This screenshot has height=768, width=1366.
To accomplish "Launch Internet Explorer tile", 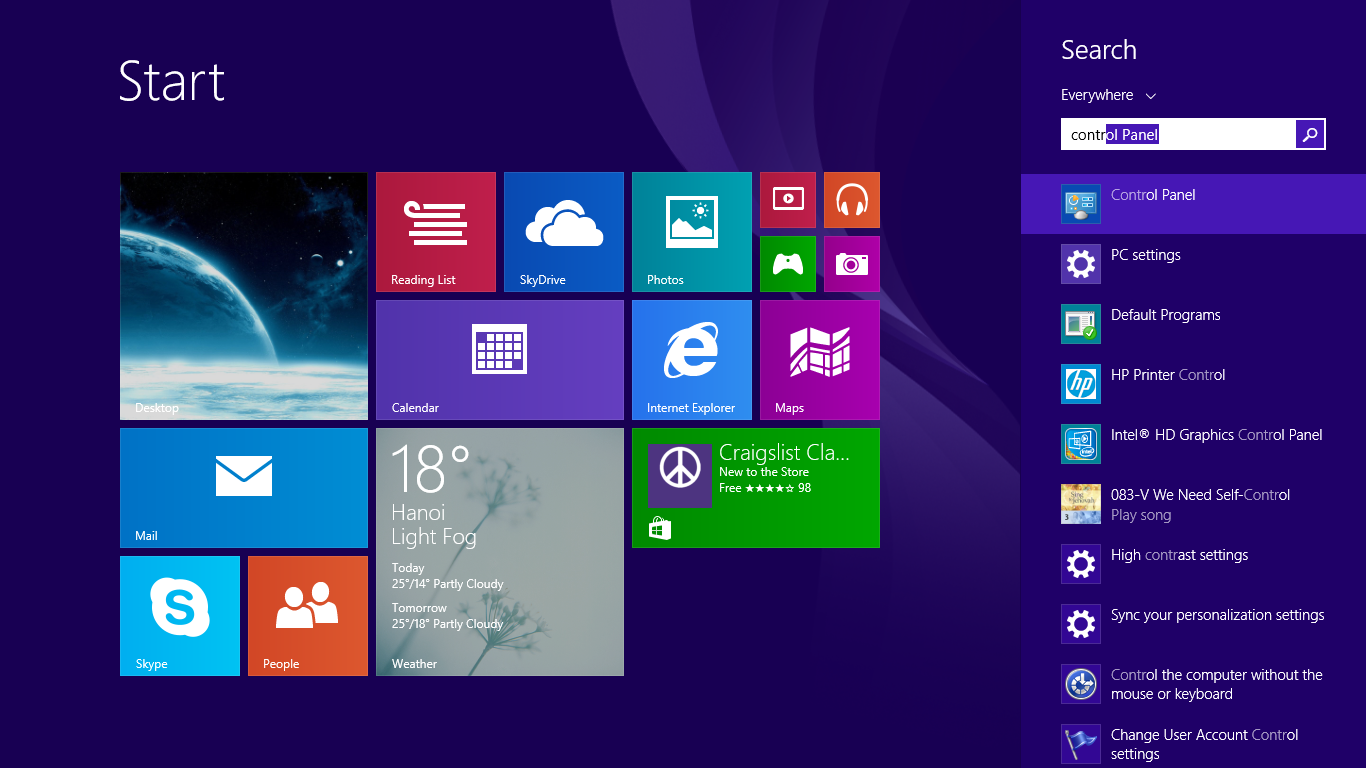I will tap(692, 360).
